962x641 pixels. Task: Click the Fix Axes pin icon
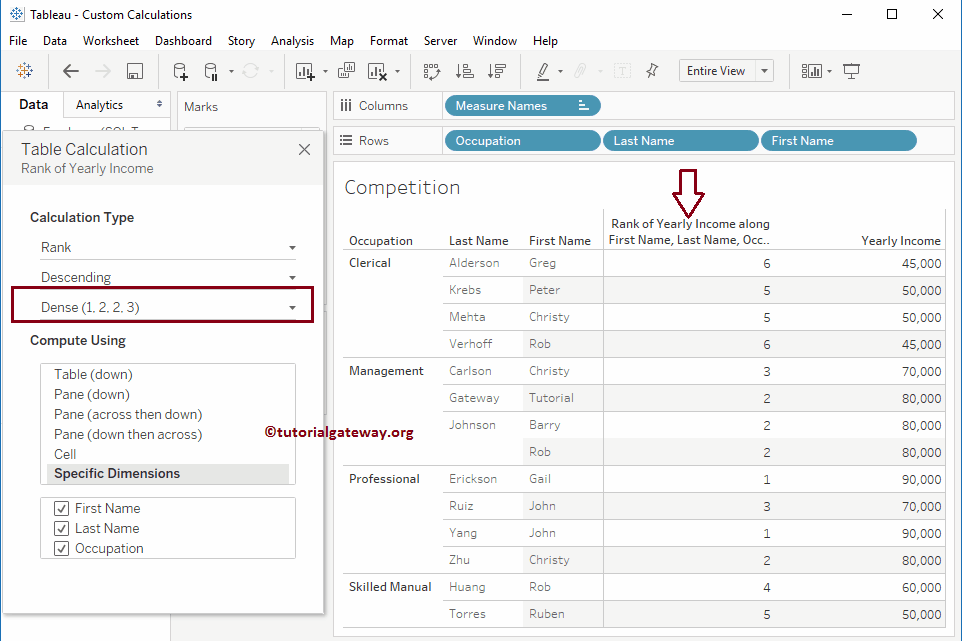click(x=652, y=71)
